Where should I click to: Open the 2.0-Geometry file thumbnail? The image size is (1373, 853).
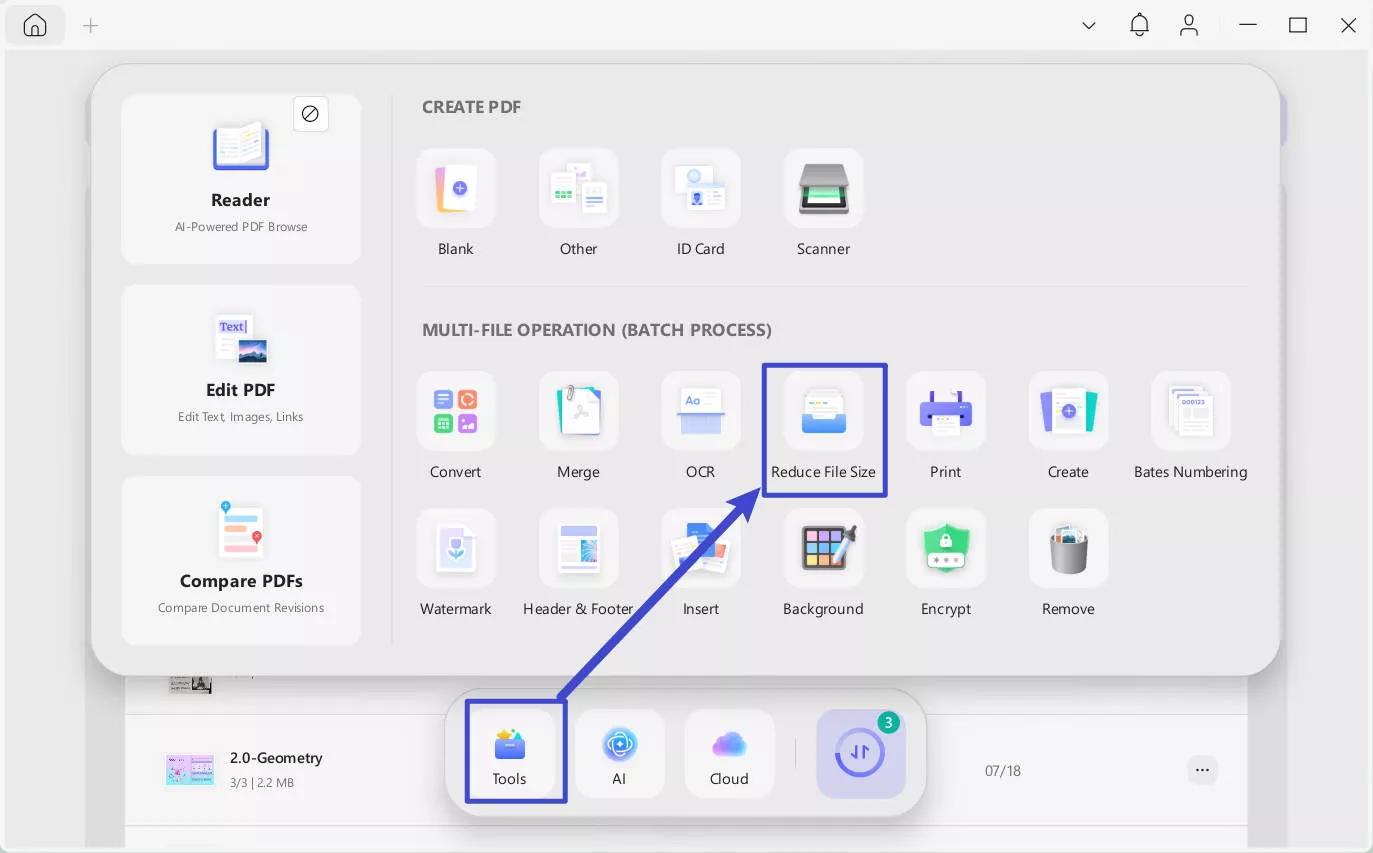tap(190, 770)
